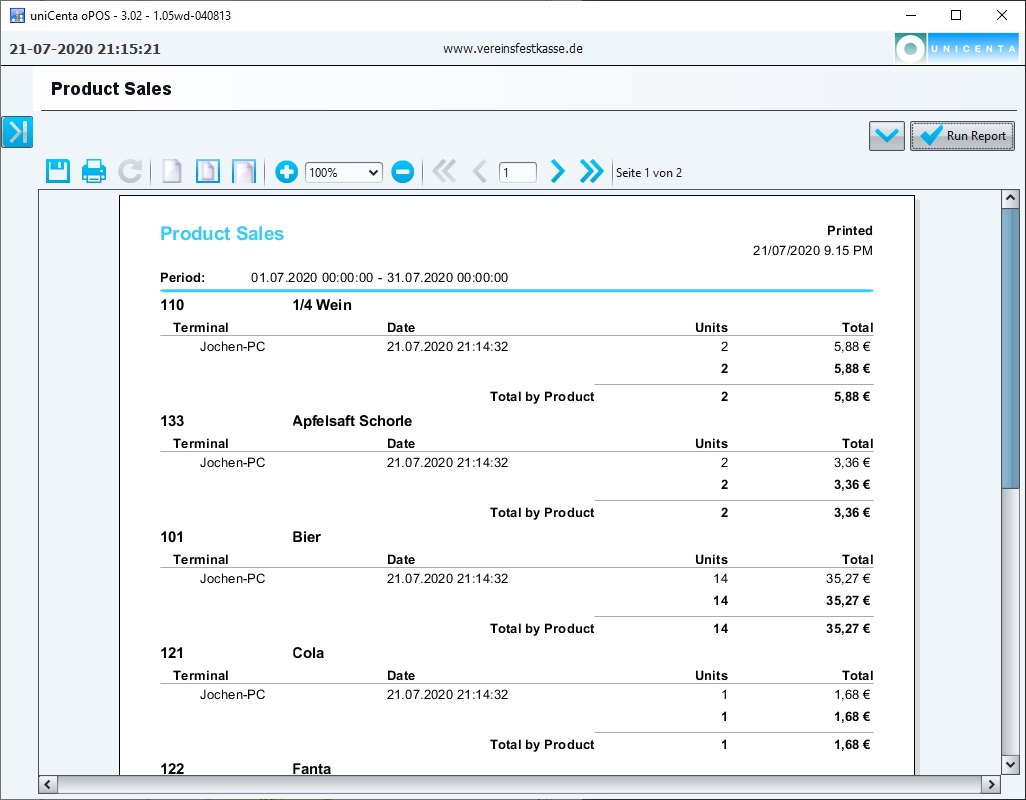Advance to the next report page
The image size is (1026, 800).
(557, 171)
